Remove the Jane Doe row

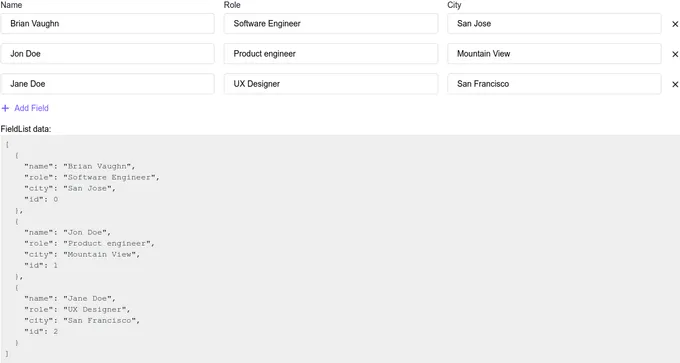pyautogui.click(x=675, y=84)
